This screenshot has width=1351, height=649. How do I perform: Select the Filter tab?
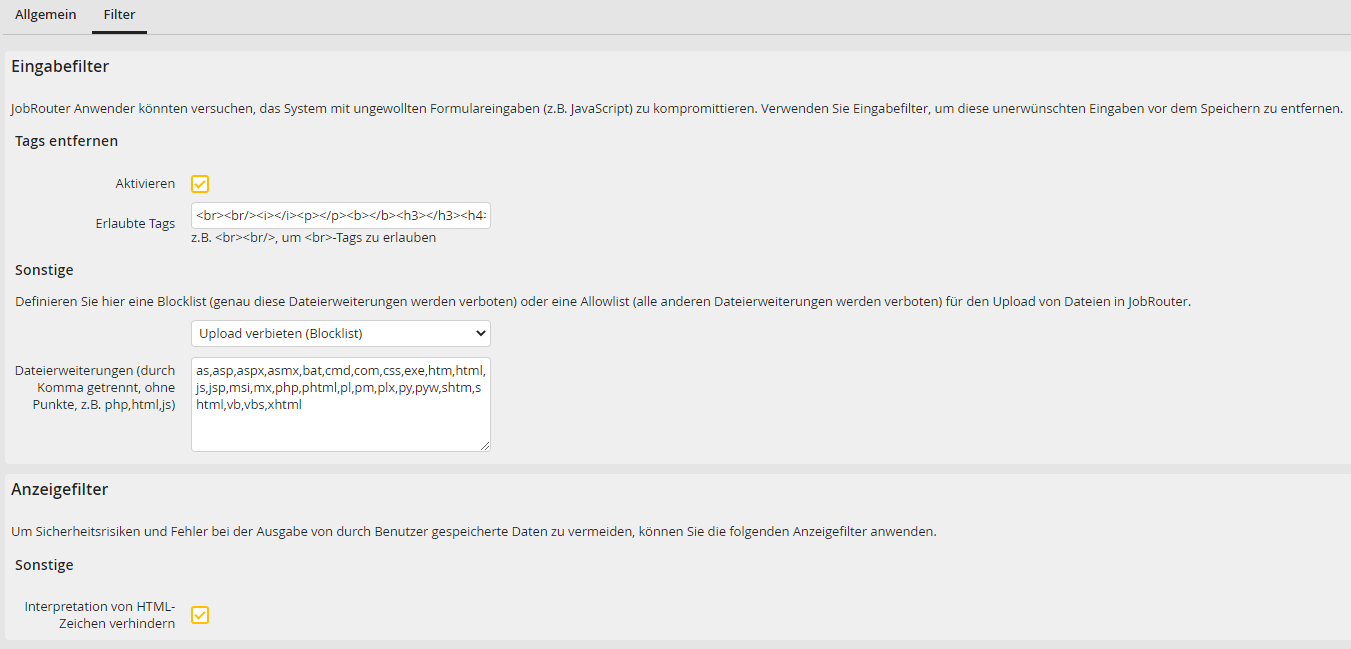(x=119, y=15)
